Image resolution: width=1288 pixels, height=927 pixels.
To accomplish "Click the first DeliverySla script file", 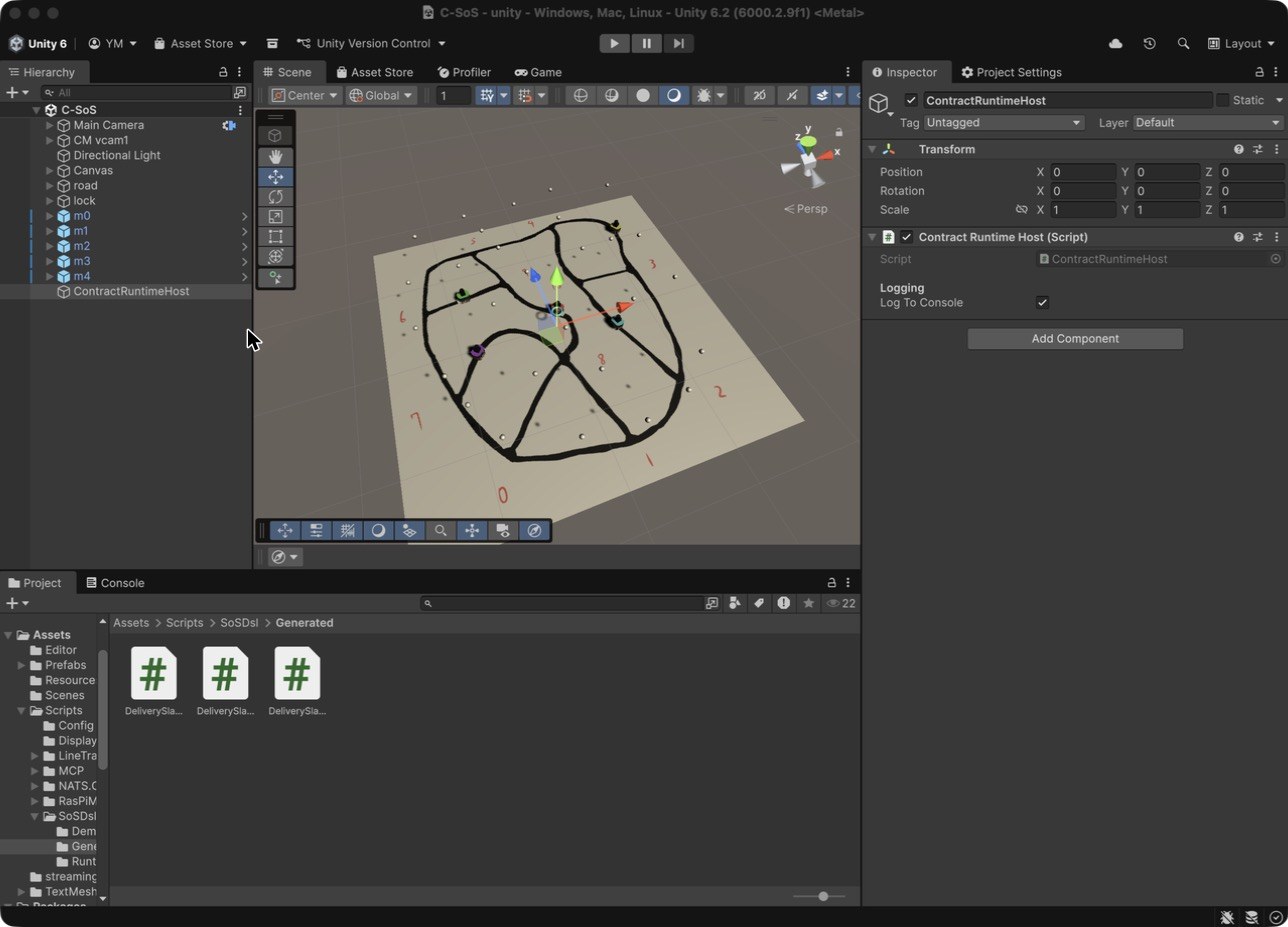I will tap(153, 681).
